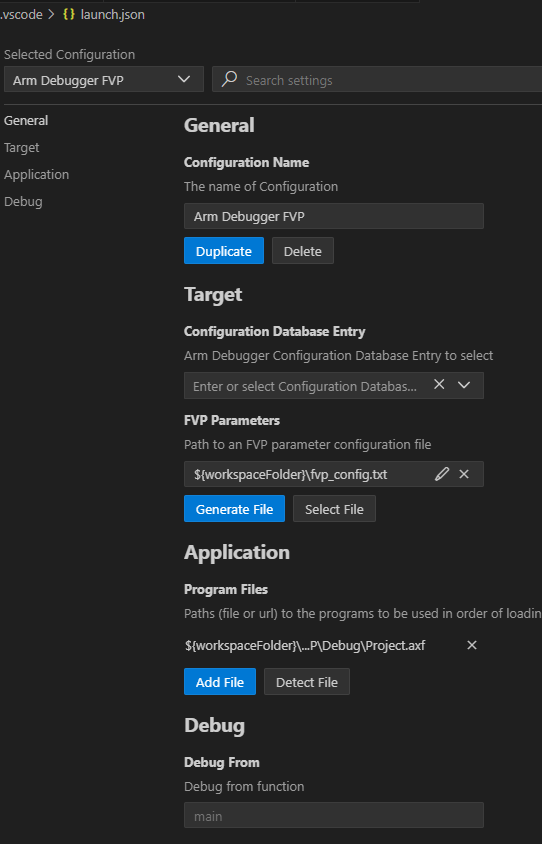Select the Project.axf program file entry
Screen dimensions: 542x844
click(x=305, y=645)
